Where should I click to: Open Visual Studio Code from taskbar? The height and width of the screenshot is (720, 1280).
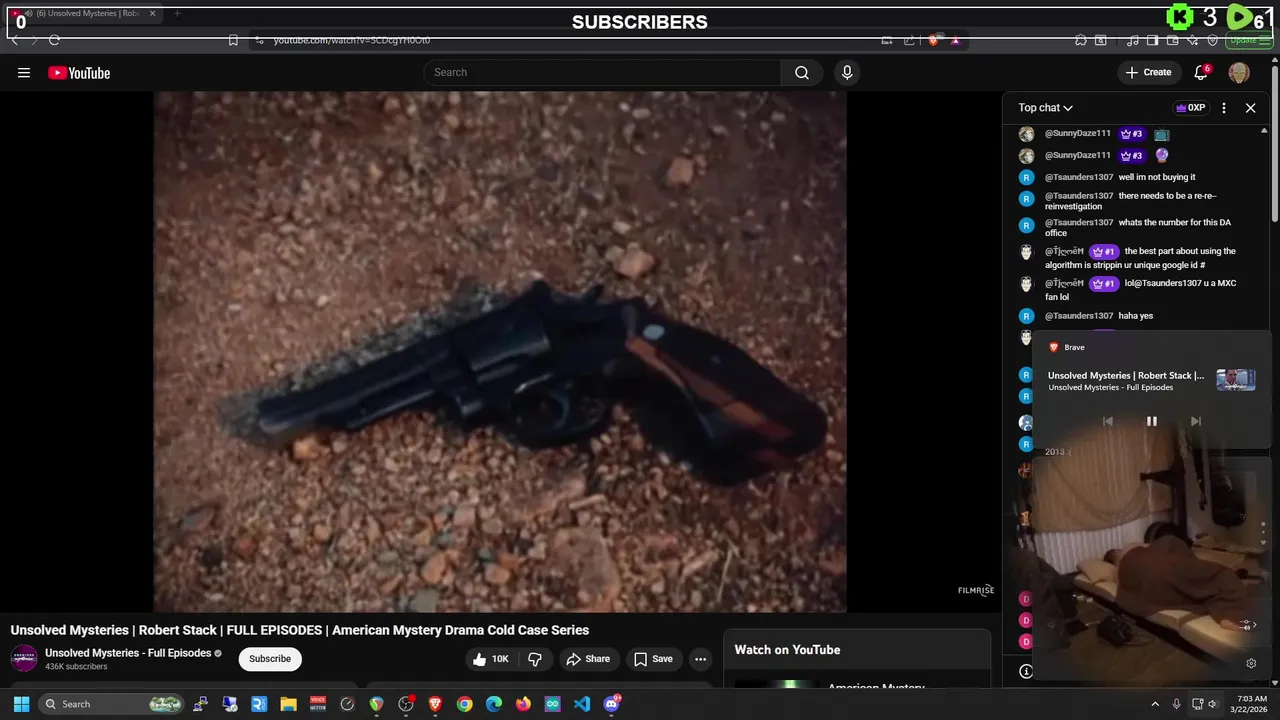click(x=582, y=704)
